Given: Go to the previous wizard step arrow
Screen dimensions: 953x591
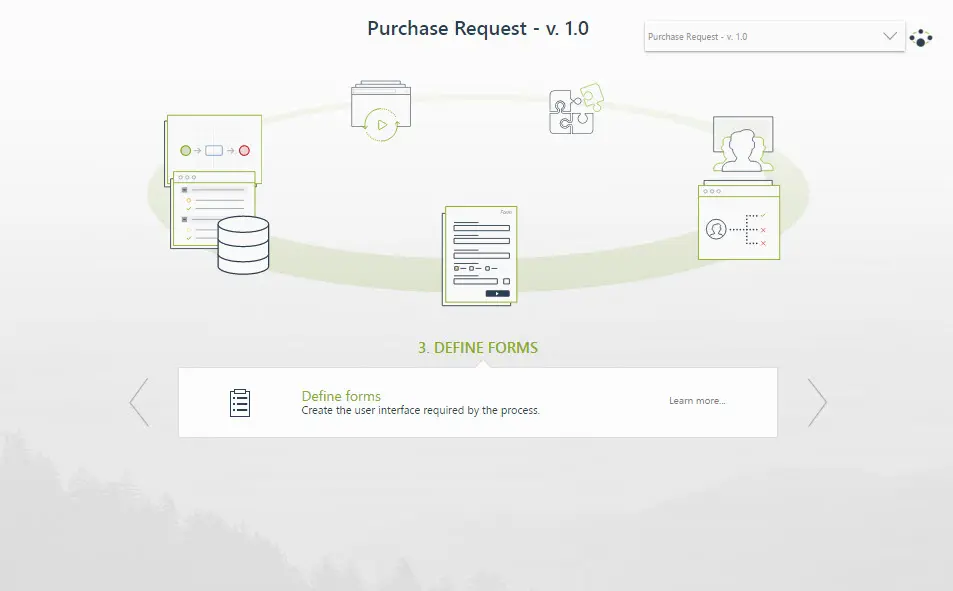Looking at the screenshot, I should [x=139, y=402].
